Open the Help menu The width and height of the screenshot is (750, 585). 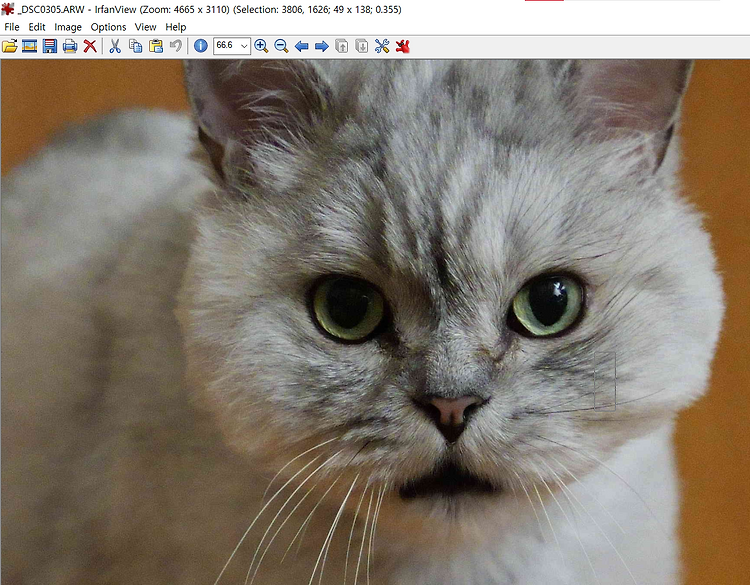pos(176,27)
